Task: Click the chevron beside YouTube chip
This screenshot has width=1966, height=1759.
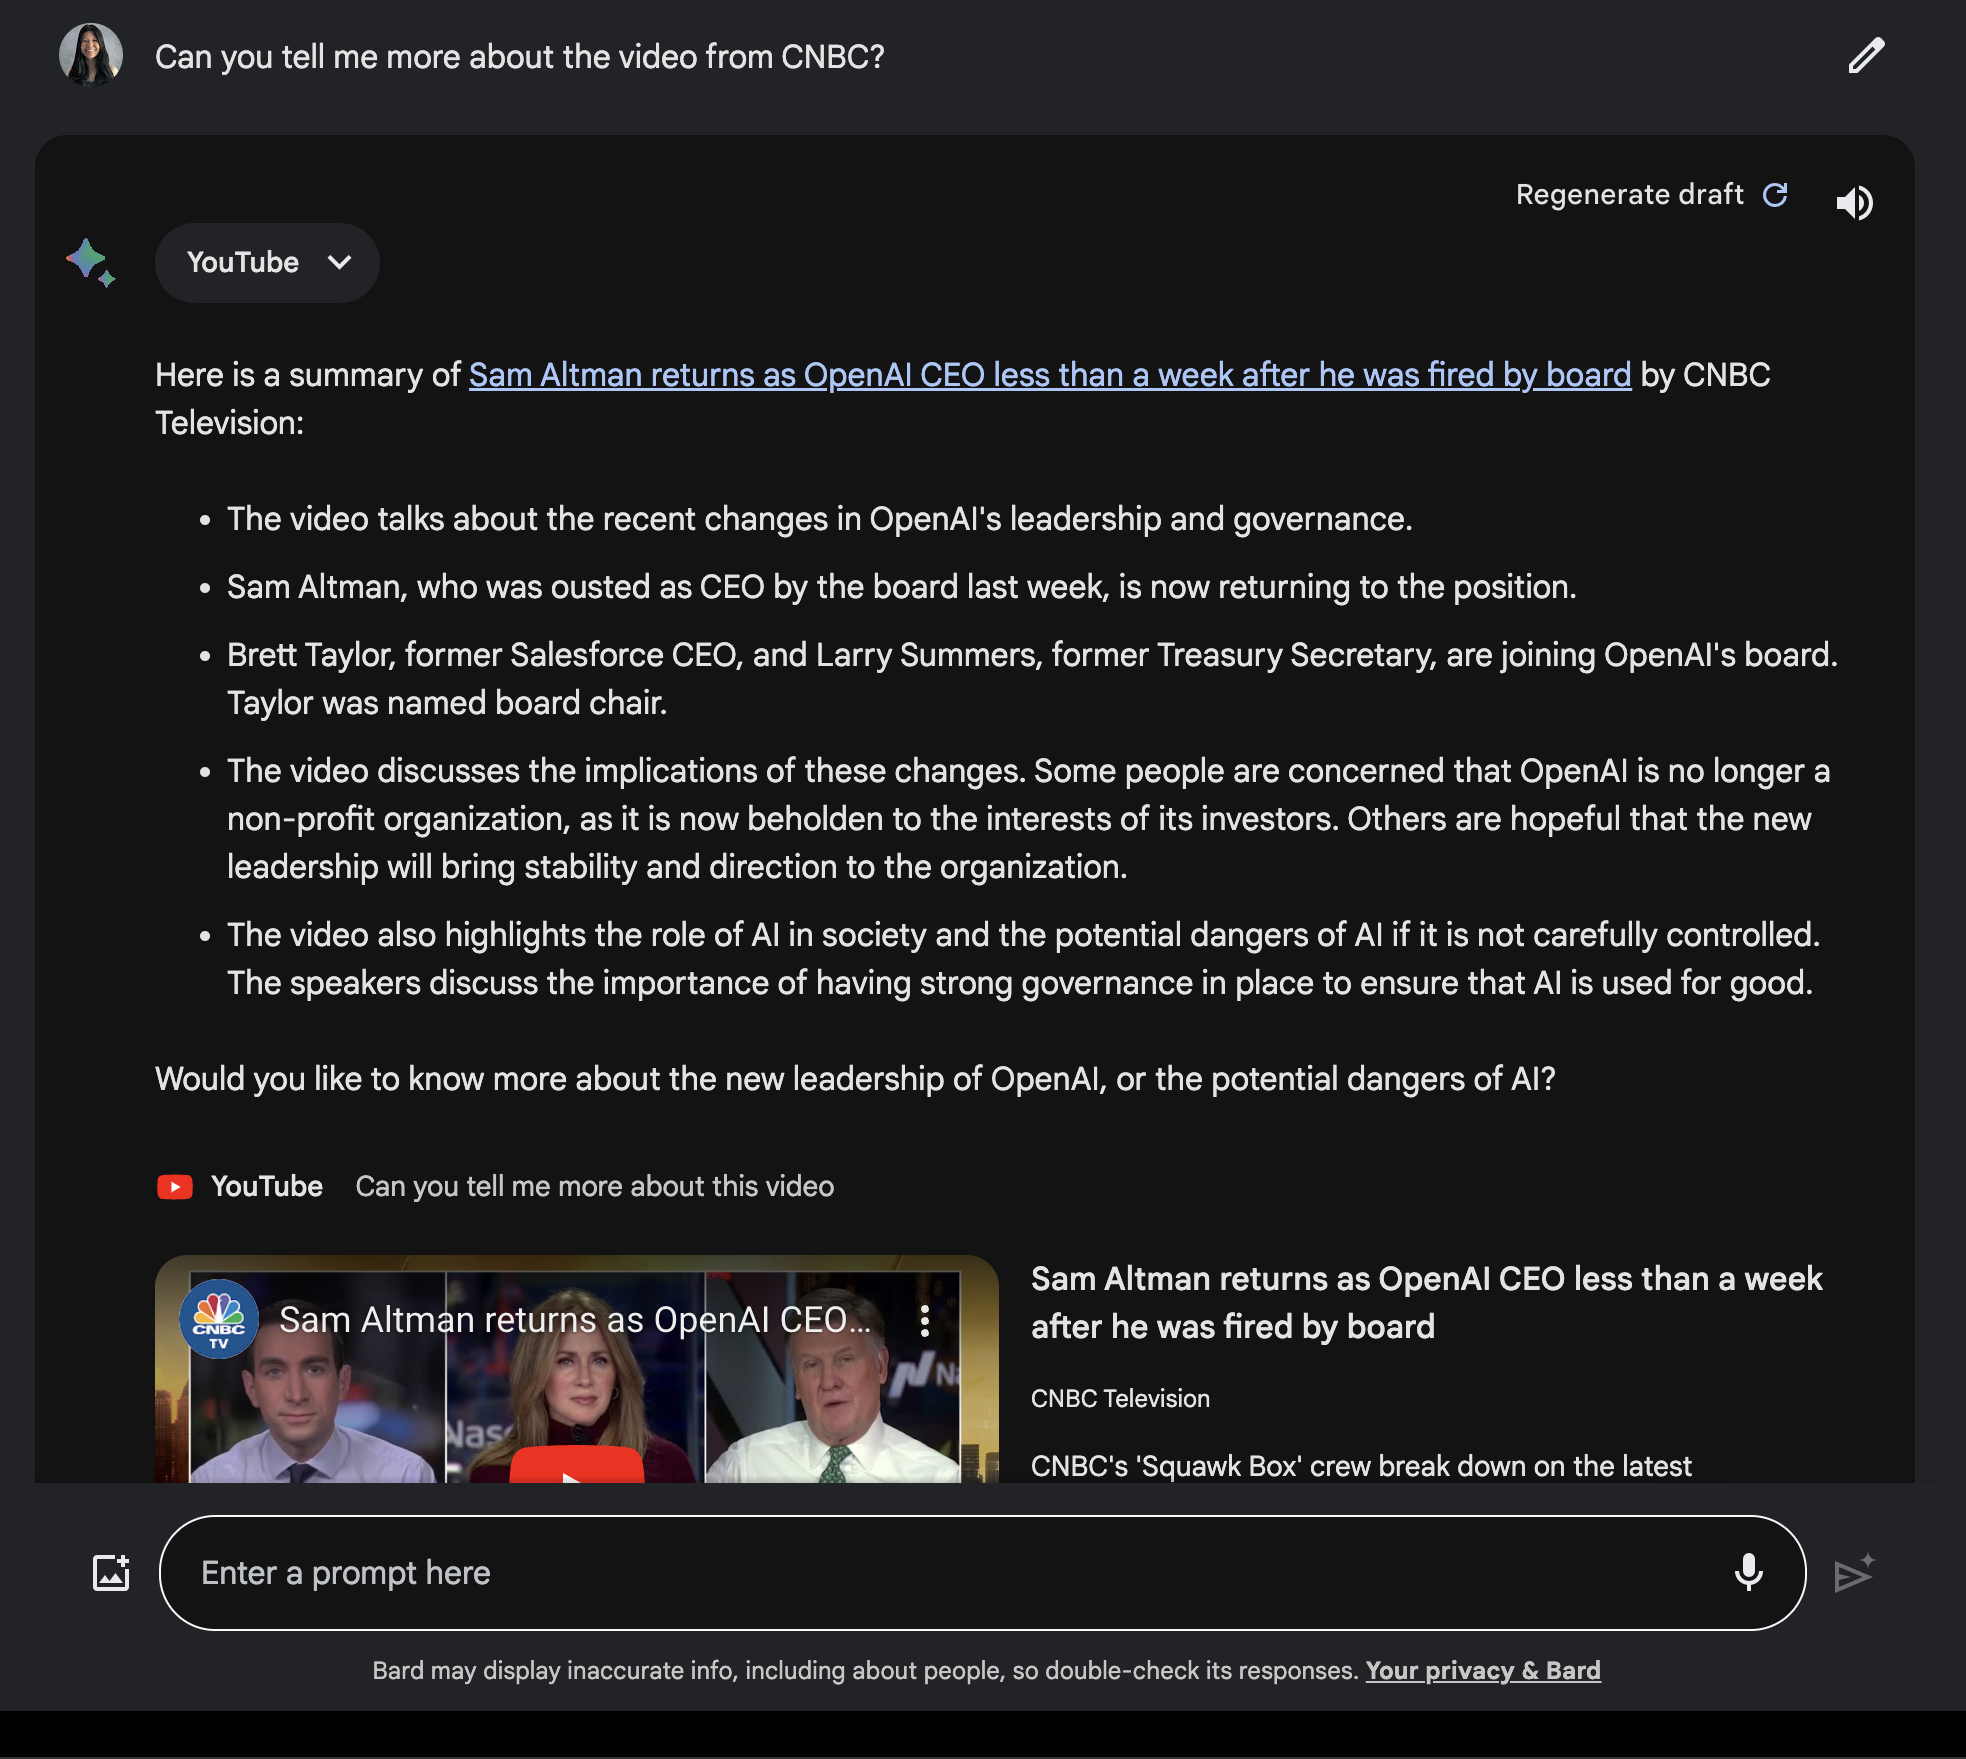Action: (340, 263)
